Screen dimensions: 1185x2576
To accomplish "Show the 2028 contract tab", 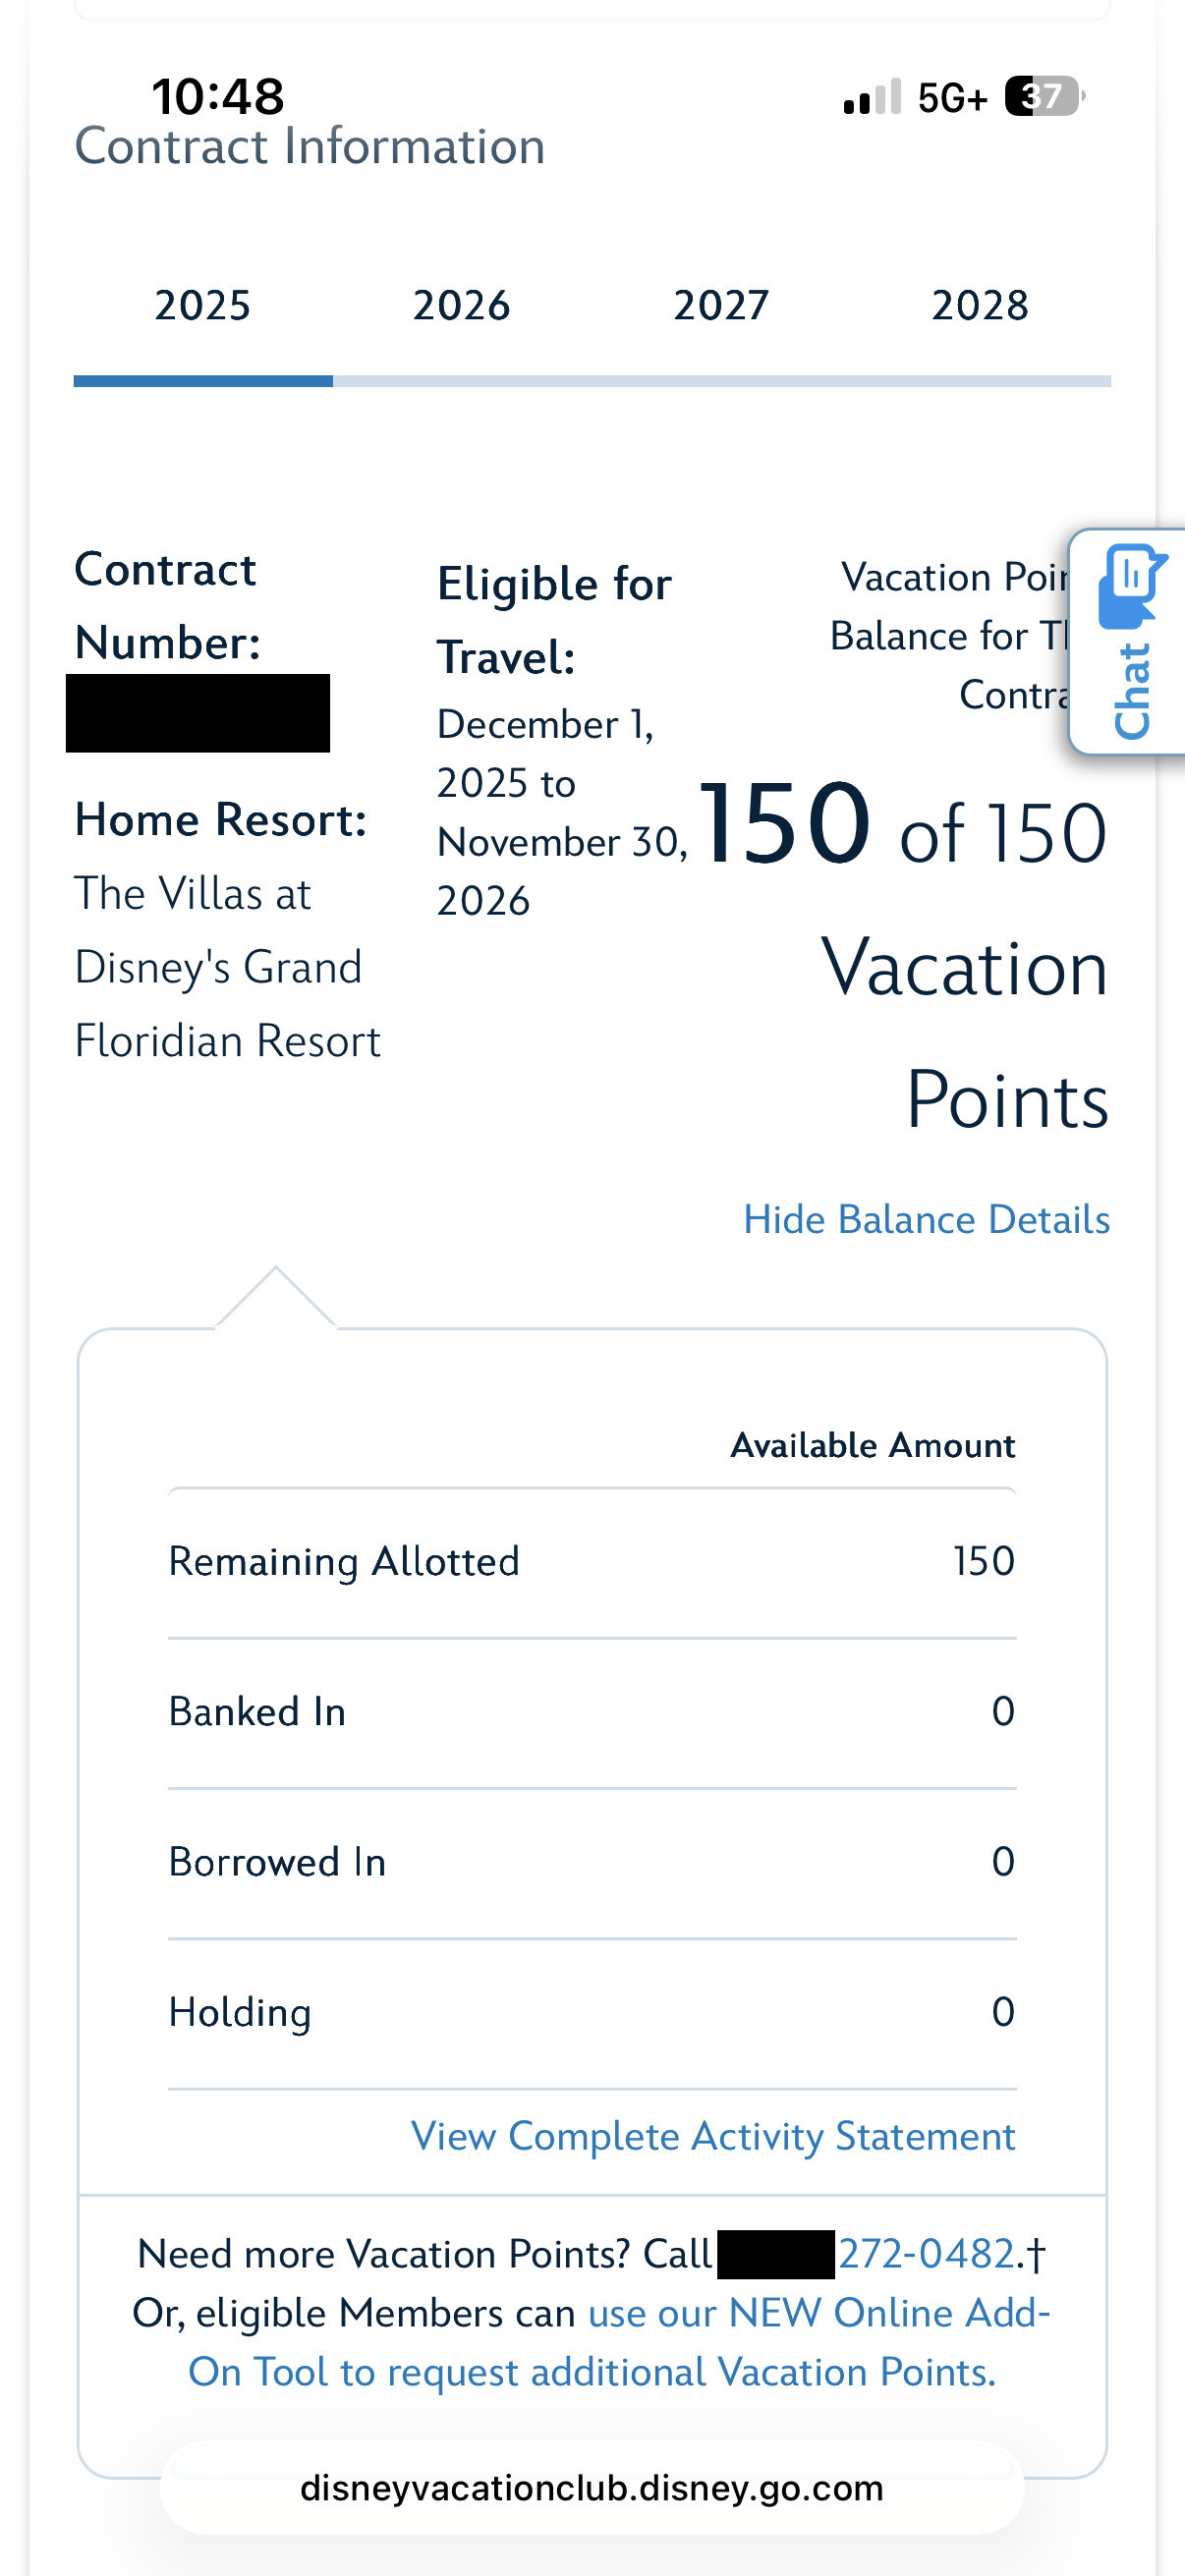I will tap(980, 306).
